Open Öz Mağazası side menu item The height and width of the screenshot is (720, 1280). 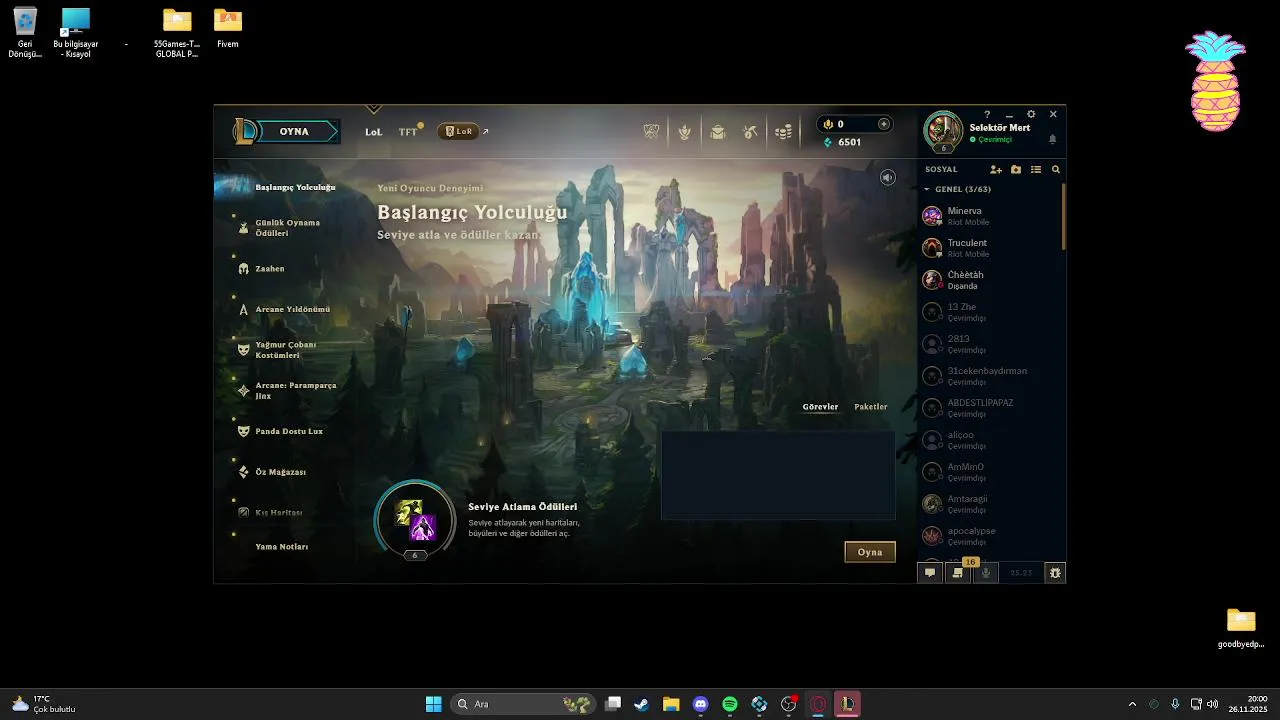pyautogui.click(x=280, y=472)
